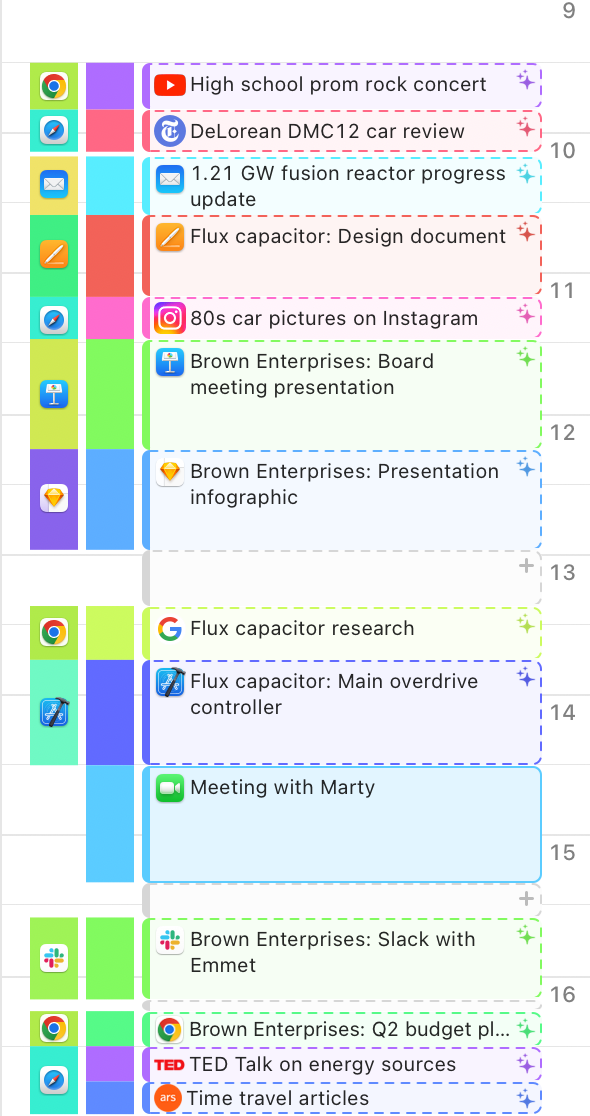Click the Safari icon beside the DeLorean car review row
590x1116 pixels.
point(54,131)
